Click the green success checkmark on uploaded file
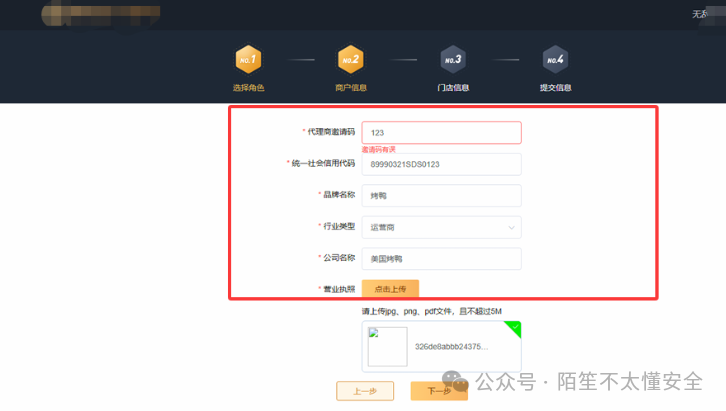This screenshot has height=411, width=726. [x=514, y=327]
